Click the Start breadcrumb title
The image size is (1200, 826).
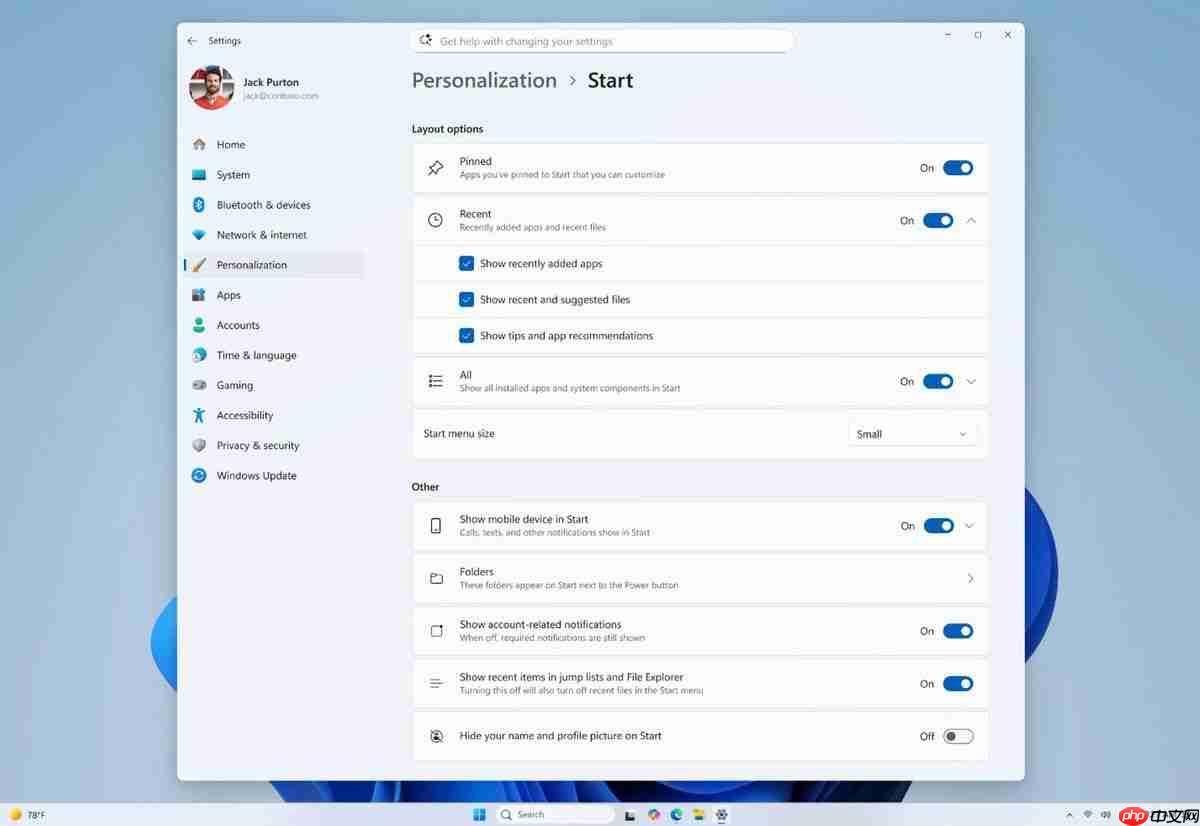610,81
